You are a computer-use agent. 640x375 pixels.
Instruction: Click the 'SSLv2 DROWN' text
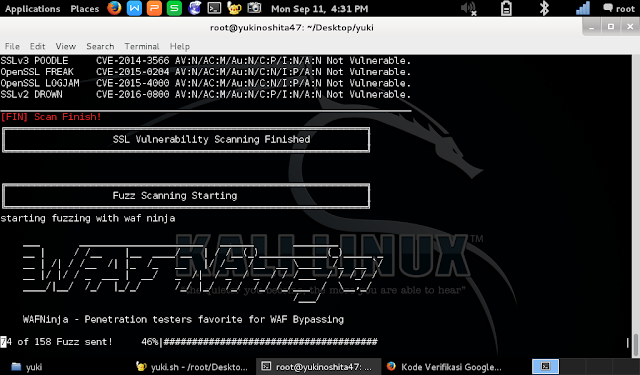[x=31, y=94]
